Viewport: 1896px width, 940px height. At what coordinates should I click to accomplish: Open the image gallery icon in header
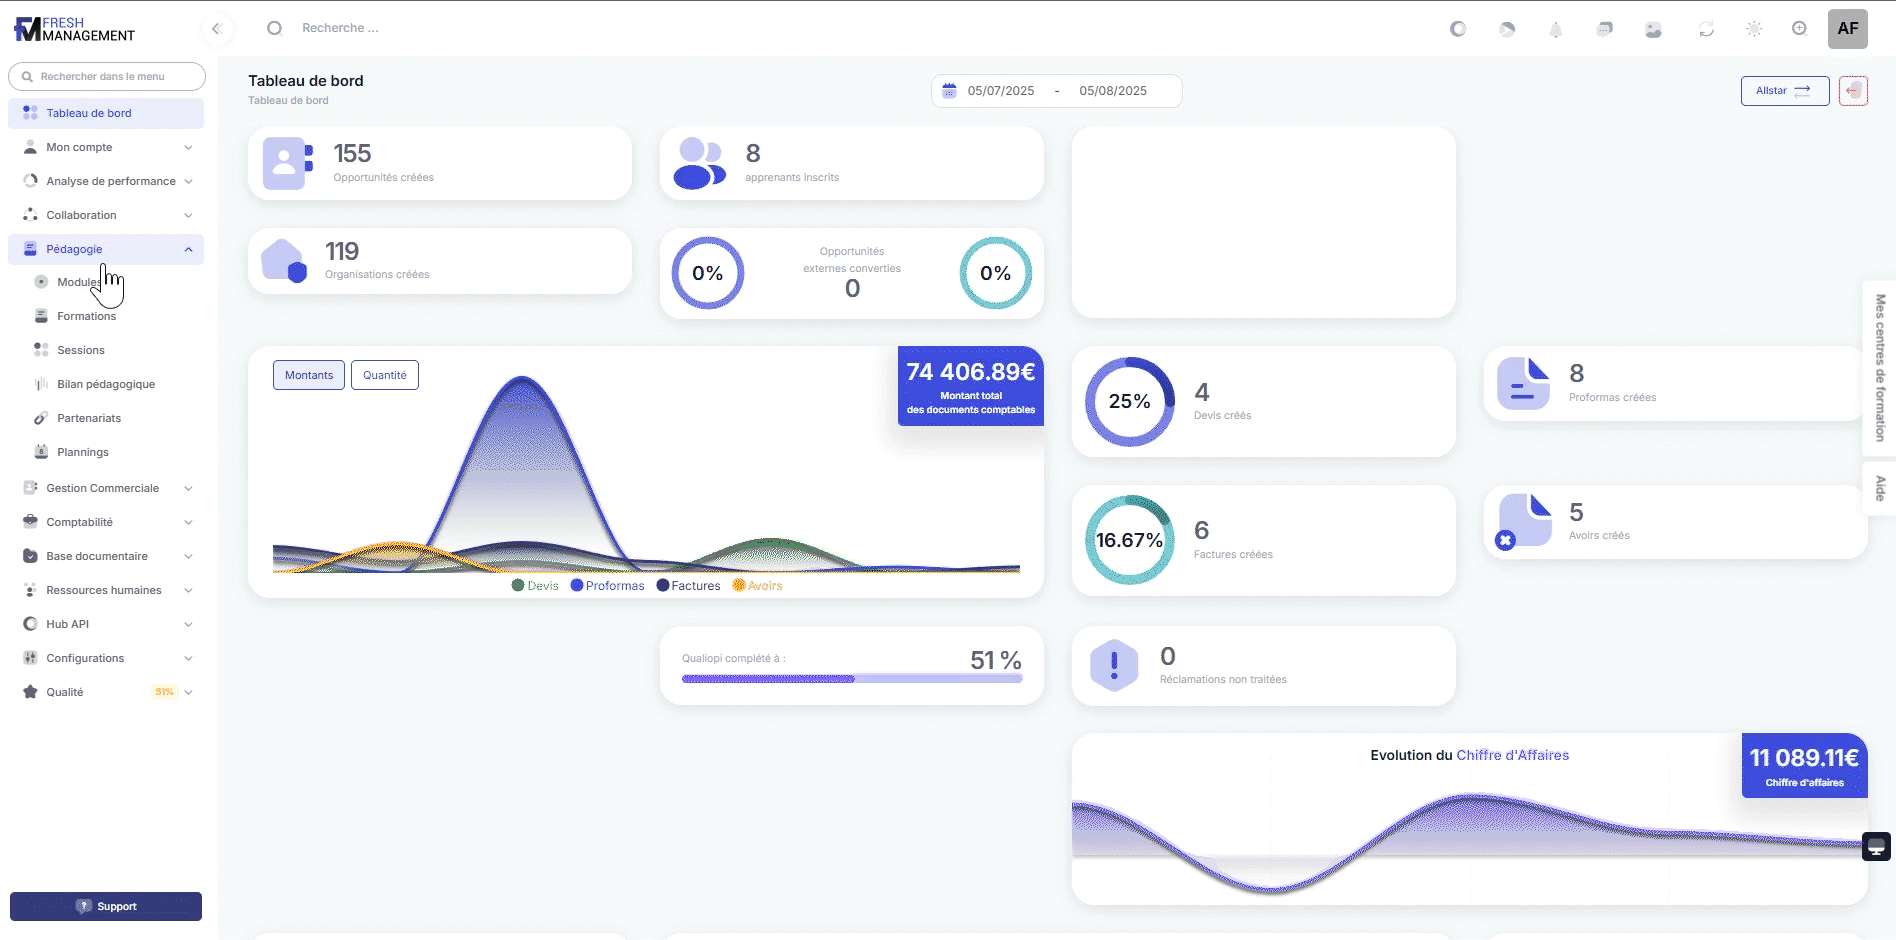(1653, 29)
